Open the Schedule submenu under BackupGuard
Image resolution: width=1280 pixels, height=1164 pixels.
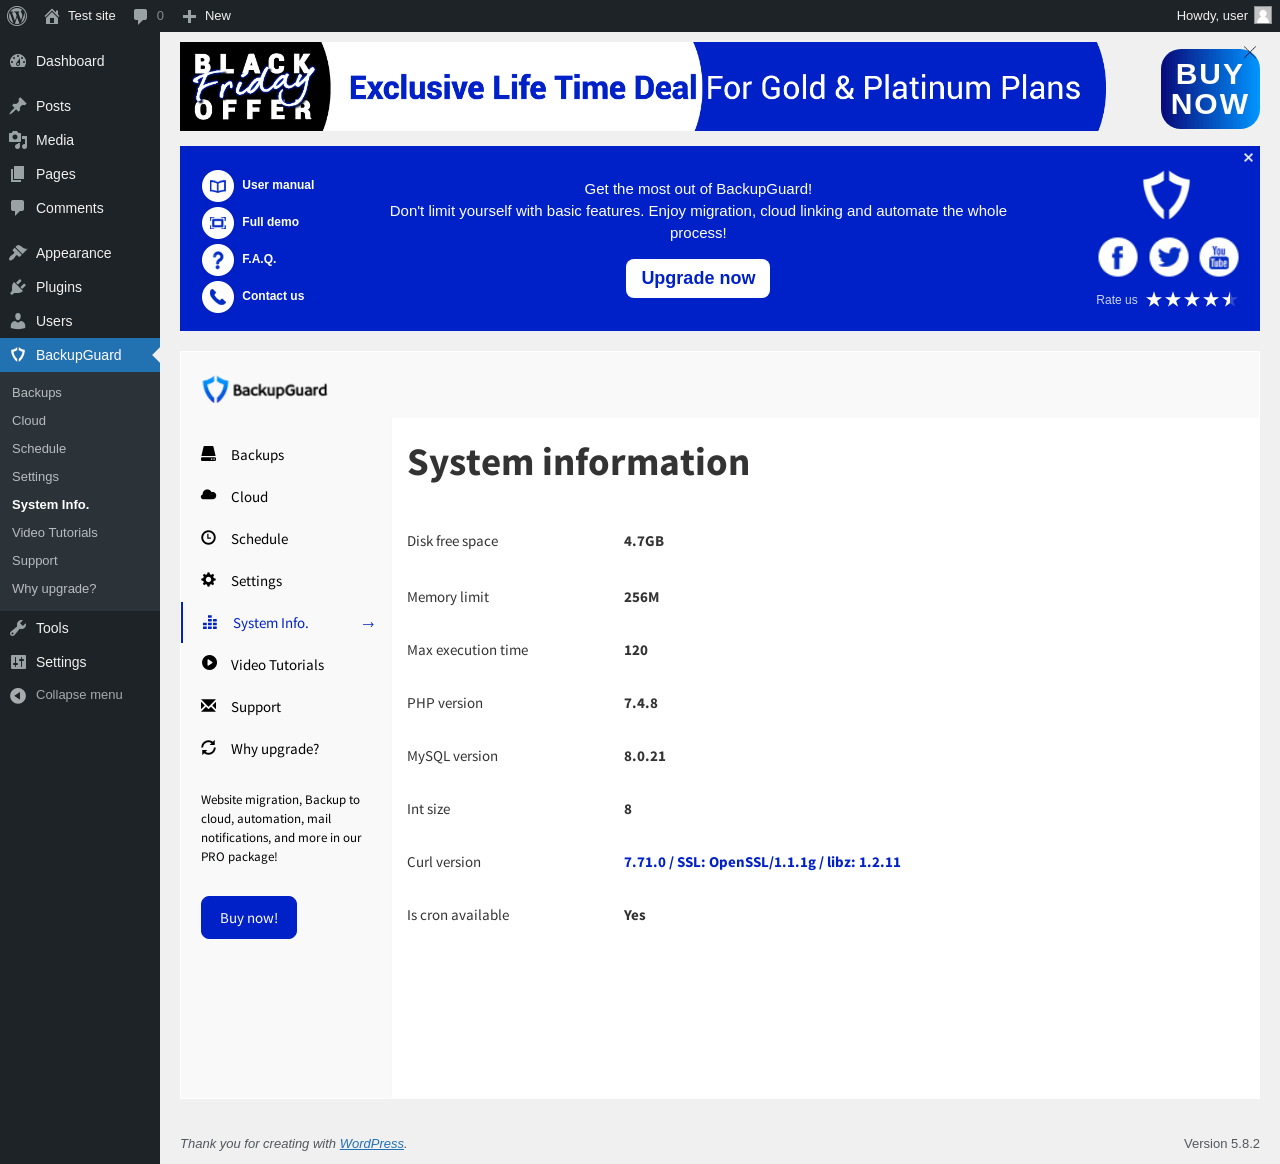point(39,449)
